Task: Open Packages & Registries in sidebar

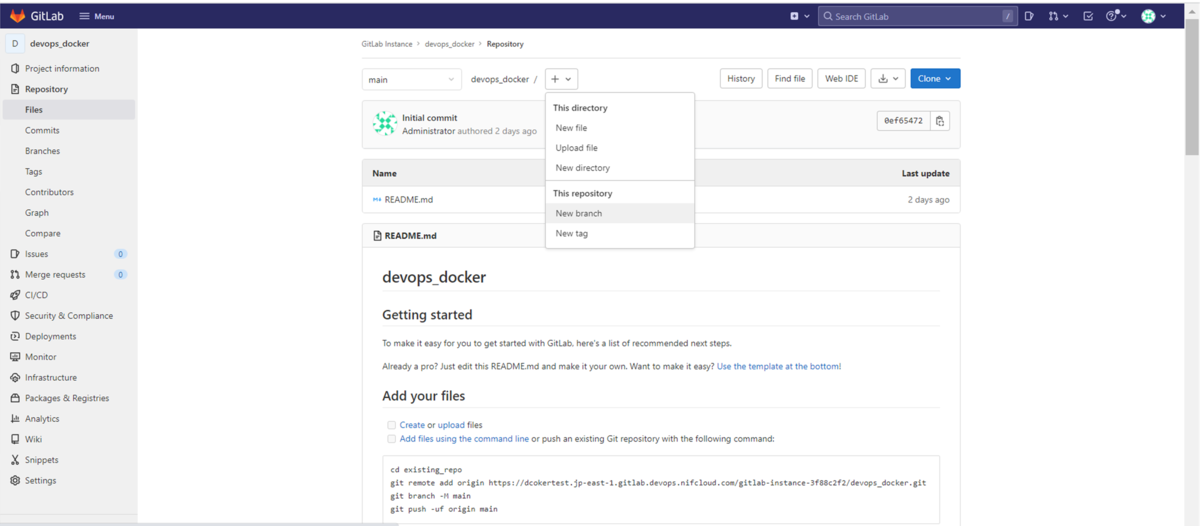Action: click(x=66, y=398)
